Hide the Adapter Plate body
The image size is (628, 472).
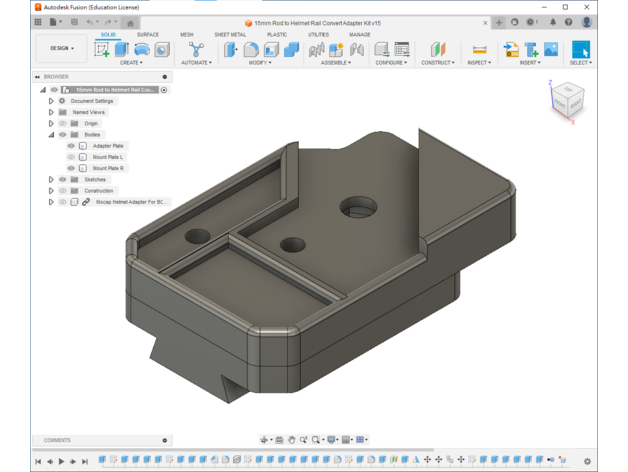(x=71, y=146)
